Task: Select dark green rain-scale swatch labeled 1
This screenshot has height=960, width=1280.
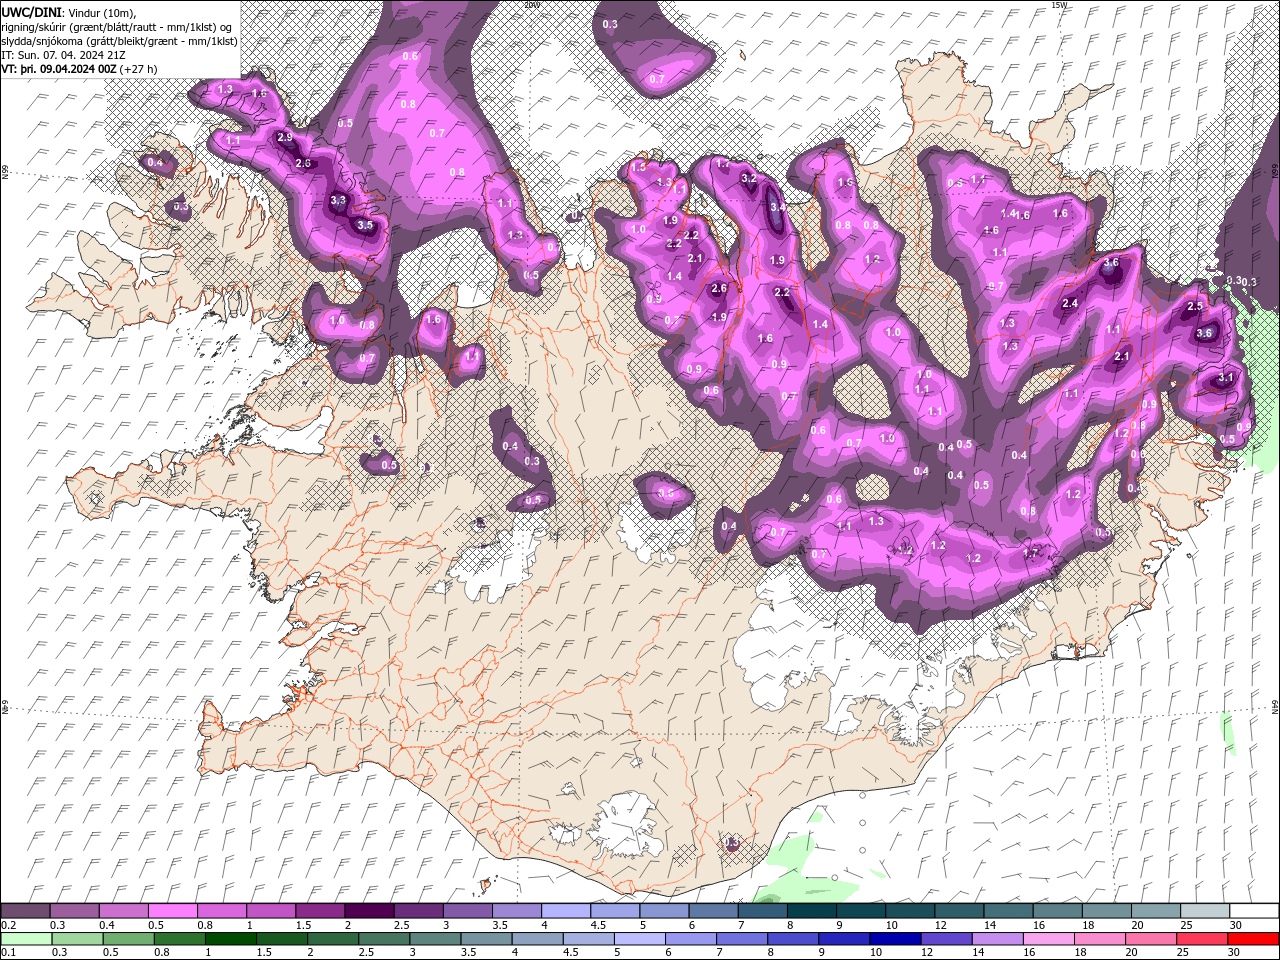Action: 231,939
